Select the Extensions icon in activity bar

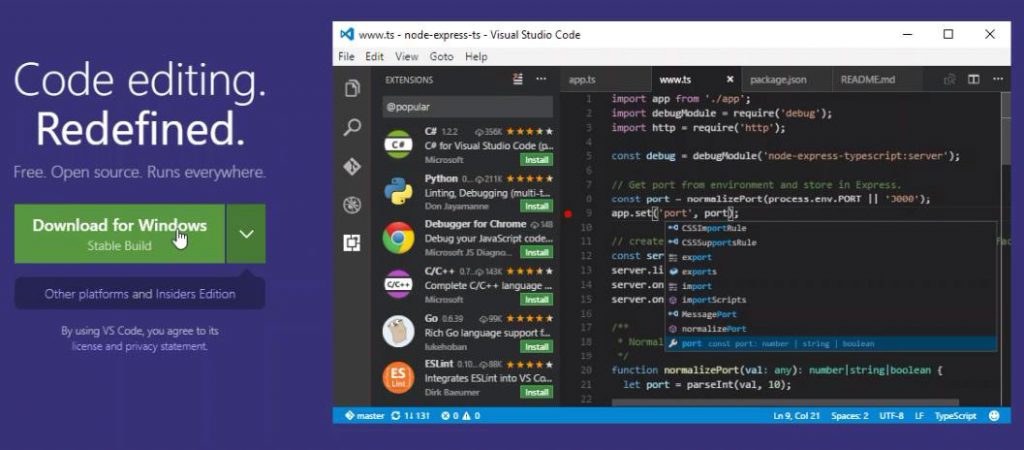(352, 243)
